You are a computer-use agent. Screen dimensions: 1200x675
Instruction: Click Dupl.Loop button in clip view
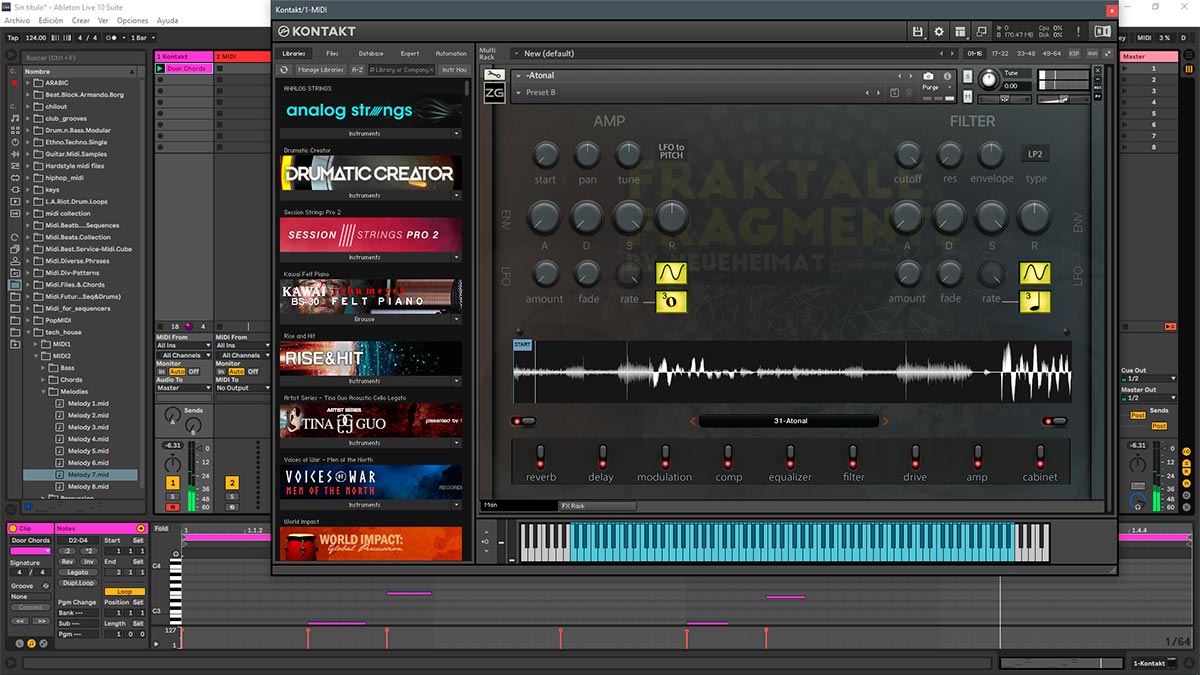pyautogui.click(x=77, y=582)
